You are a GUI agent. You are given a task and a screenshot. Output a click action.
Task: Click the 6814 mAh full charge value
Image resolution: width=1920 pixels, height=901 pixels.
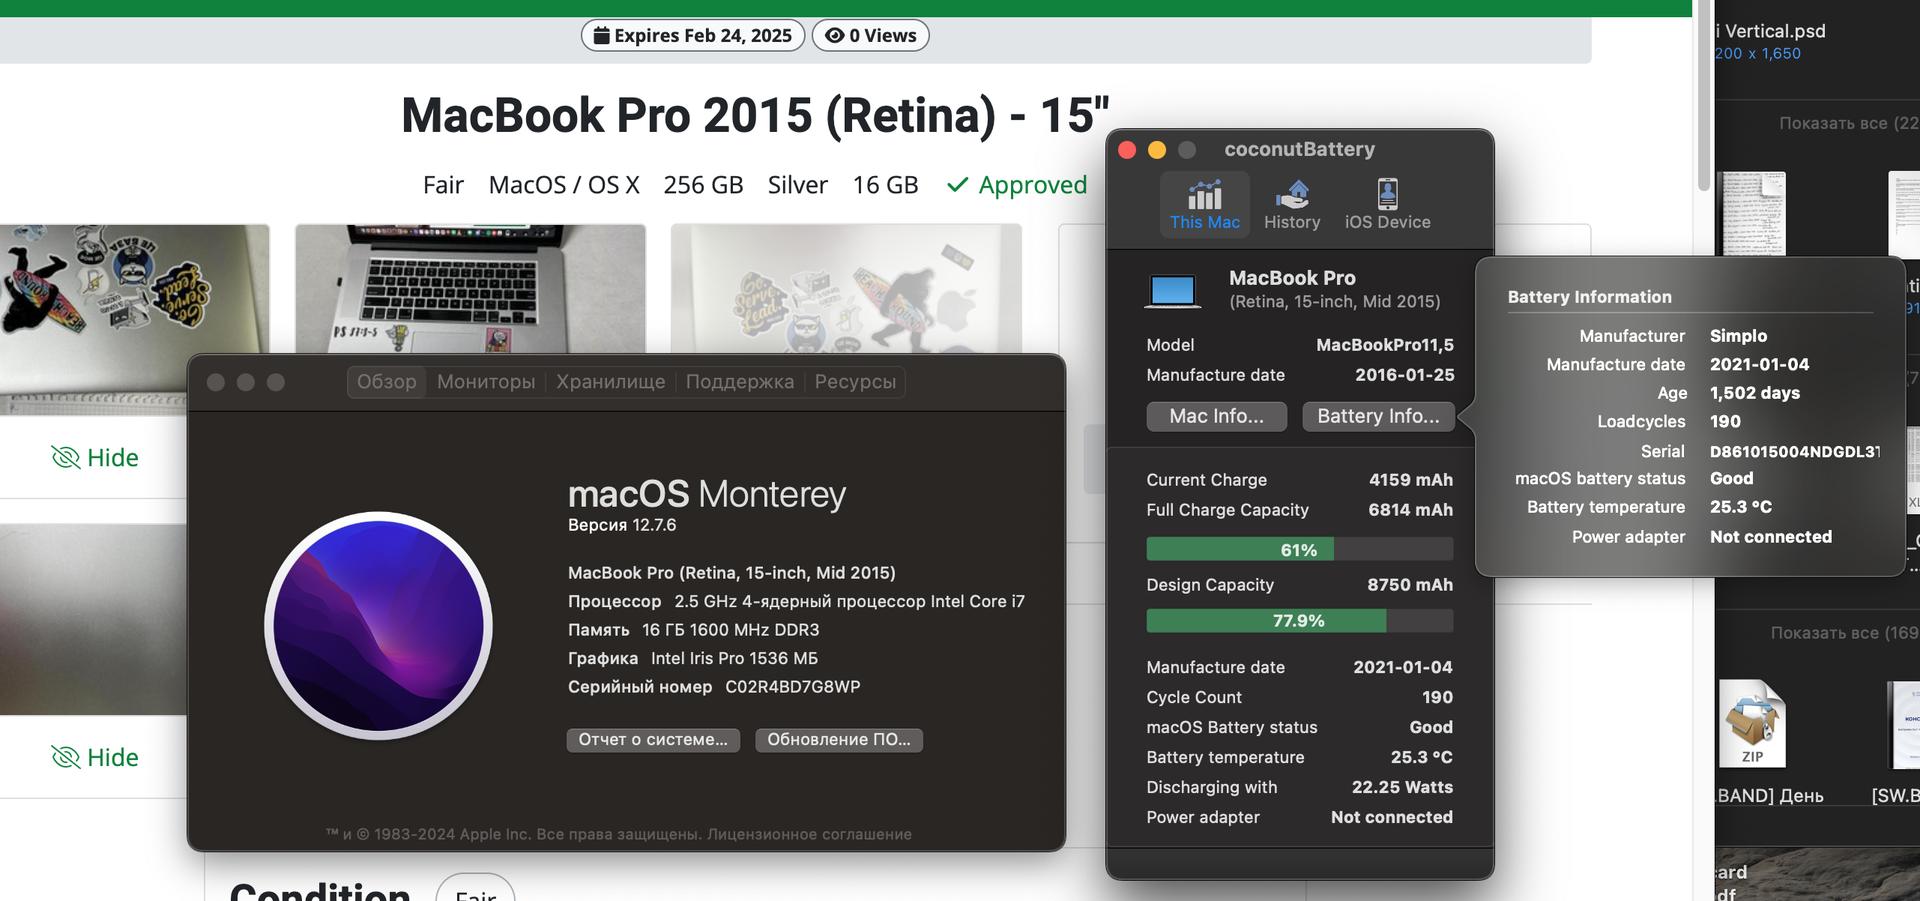[x=1410, y=510]
